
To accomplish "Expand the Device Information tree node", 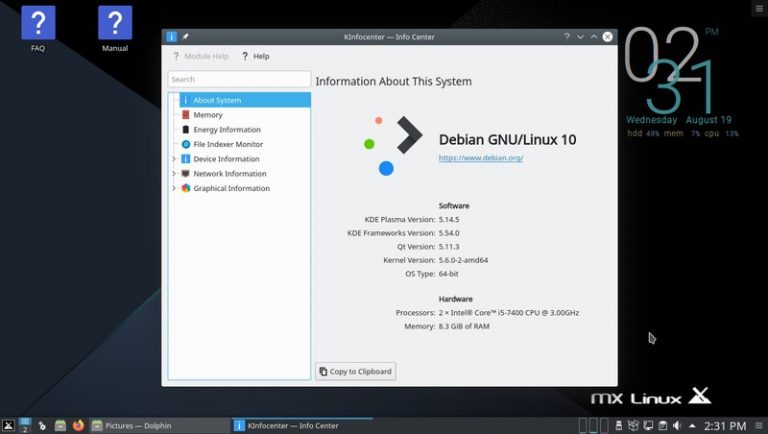I will point(174,159).
